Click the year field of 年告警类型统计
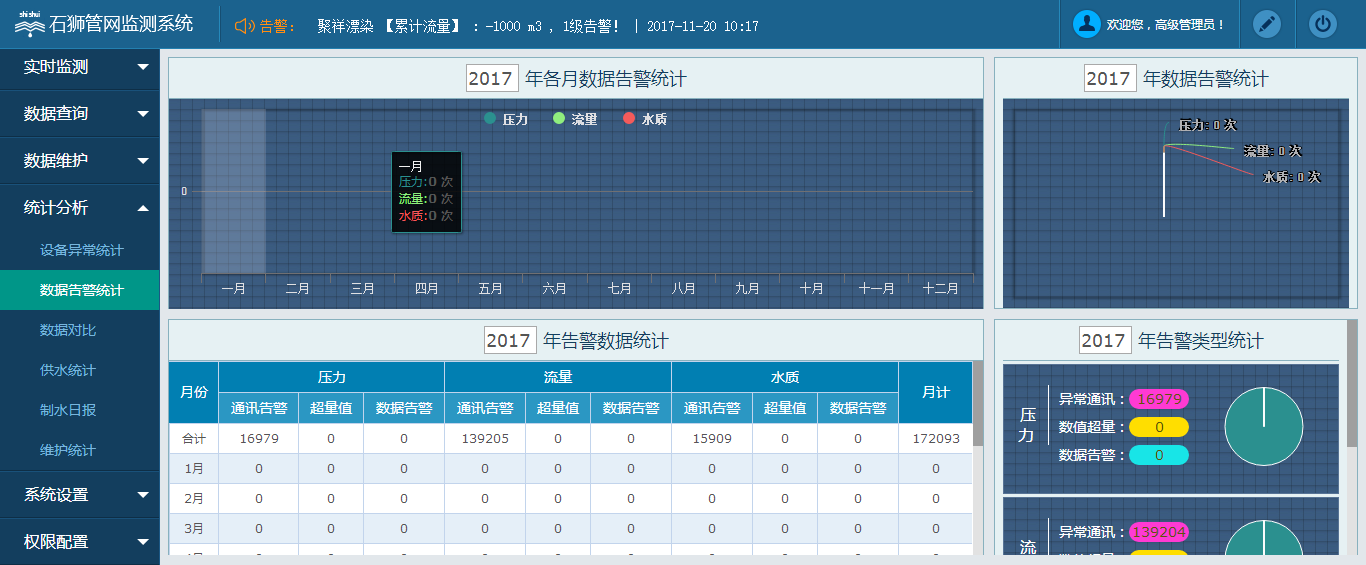 [x=1105, y=341]
